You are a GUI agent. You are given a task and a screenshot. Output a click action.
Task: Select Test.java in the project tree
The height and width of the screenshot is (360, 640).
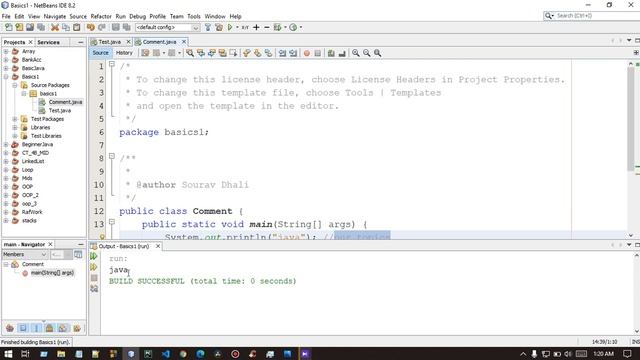coord(60,111)
